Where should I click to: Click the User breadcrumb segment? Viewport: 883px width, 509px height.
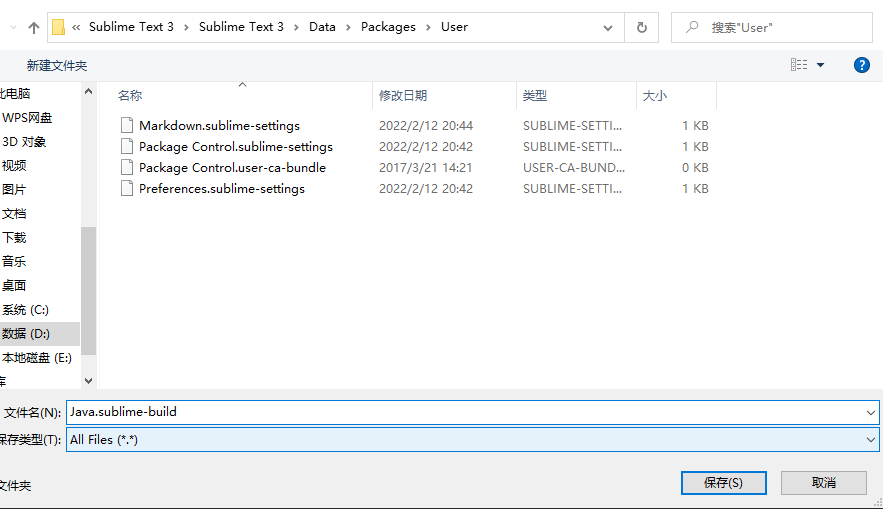coord(454,27)
